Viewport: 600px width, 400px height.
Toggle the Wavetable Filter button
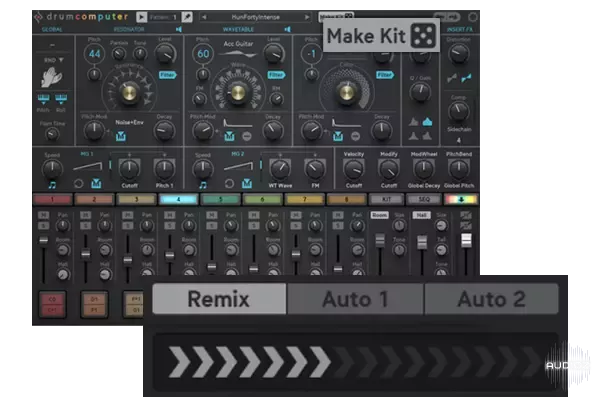click(x=276, y=75)
